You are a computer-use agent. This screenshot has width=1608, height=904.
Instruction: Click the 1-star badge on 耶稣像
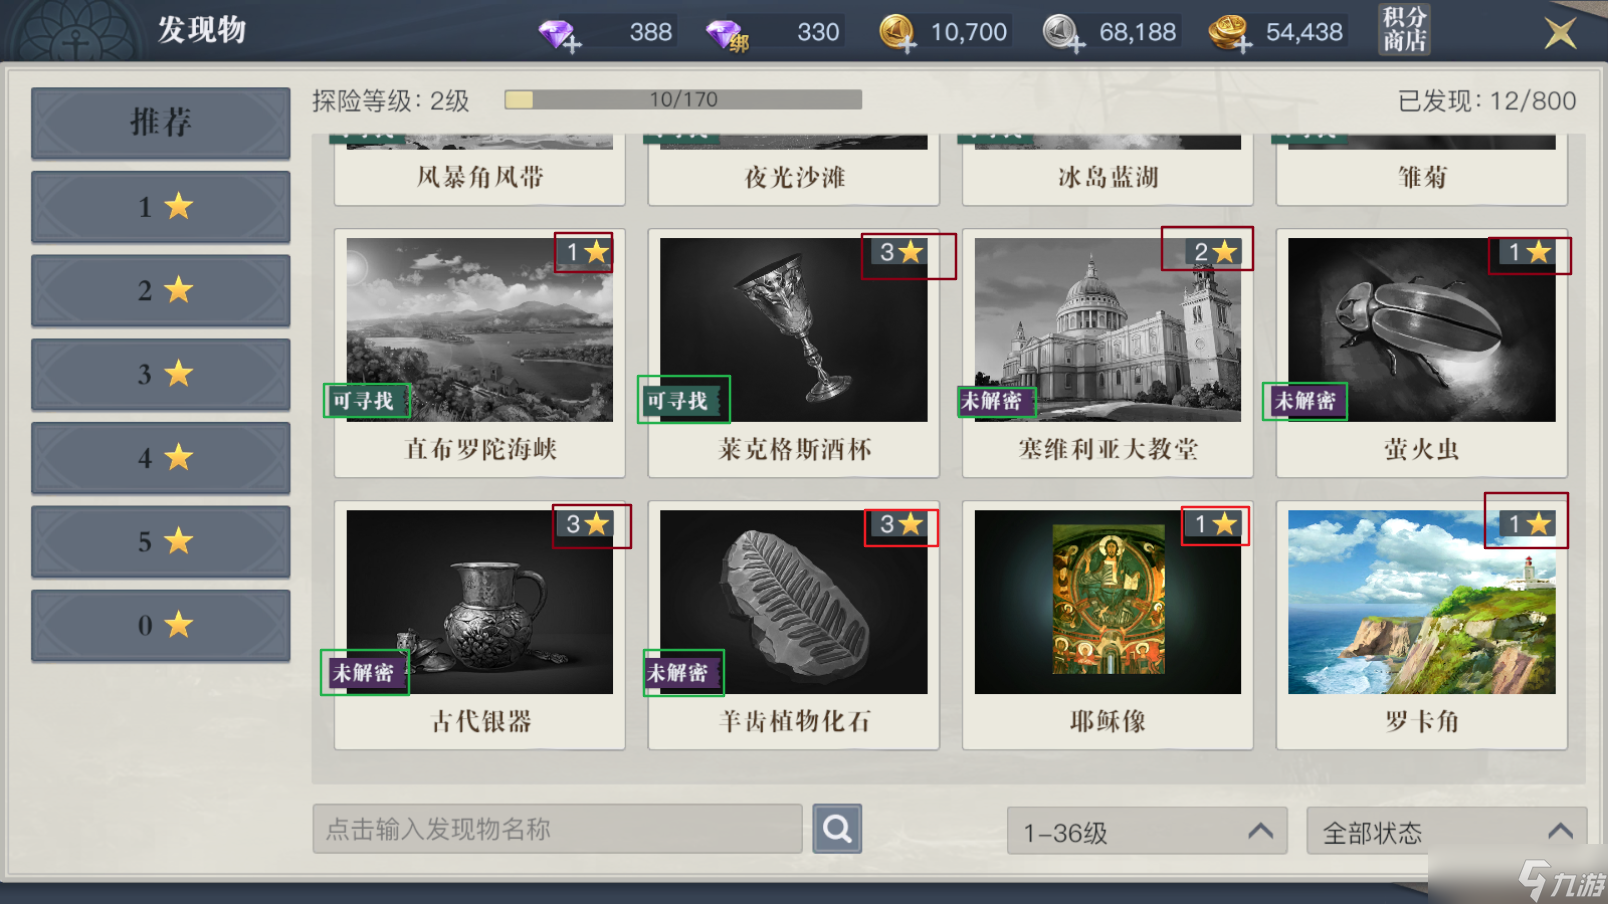pos(1214,524)
